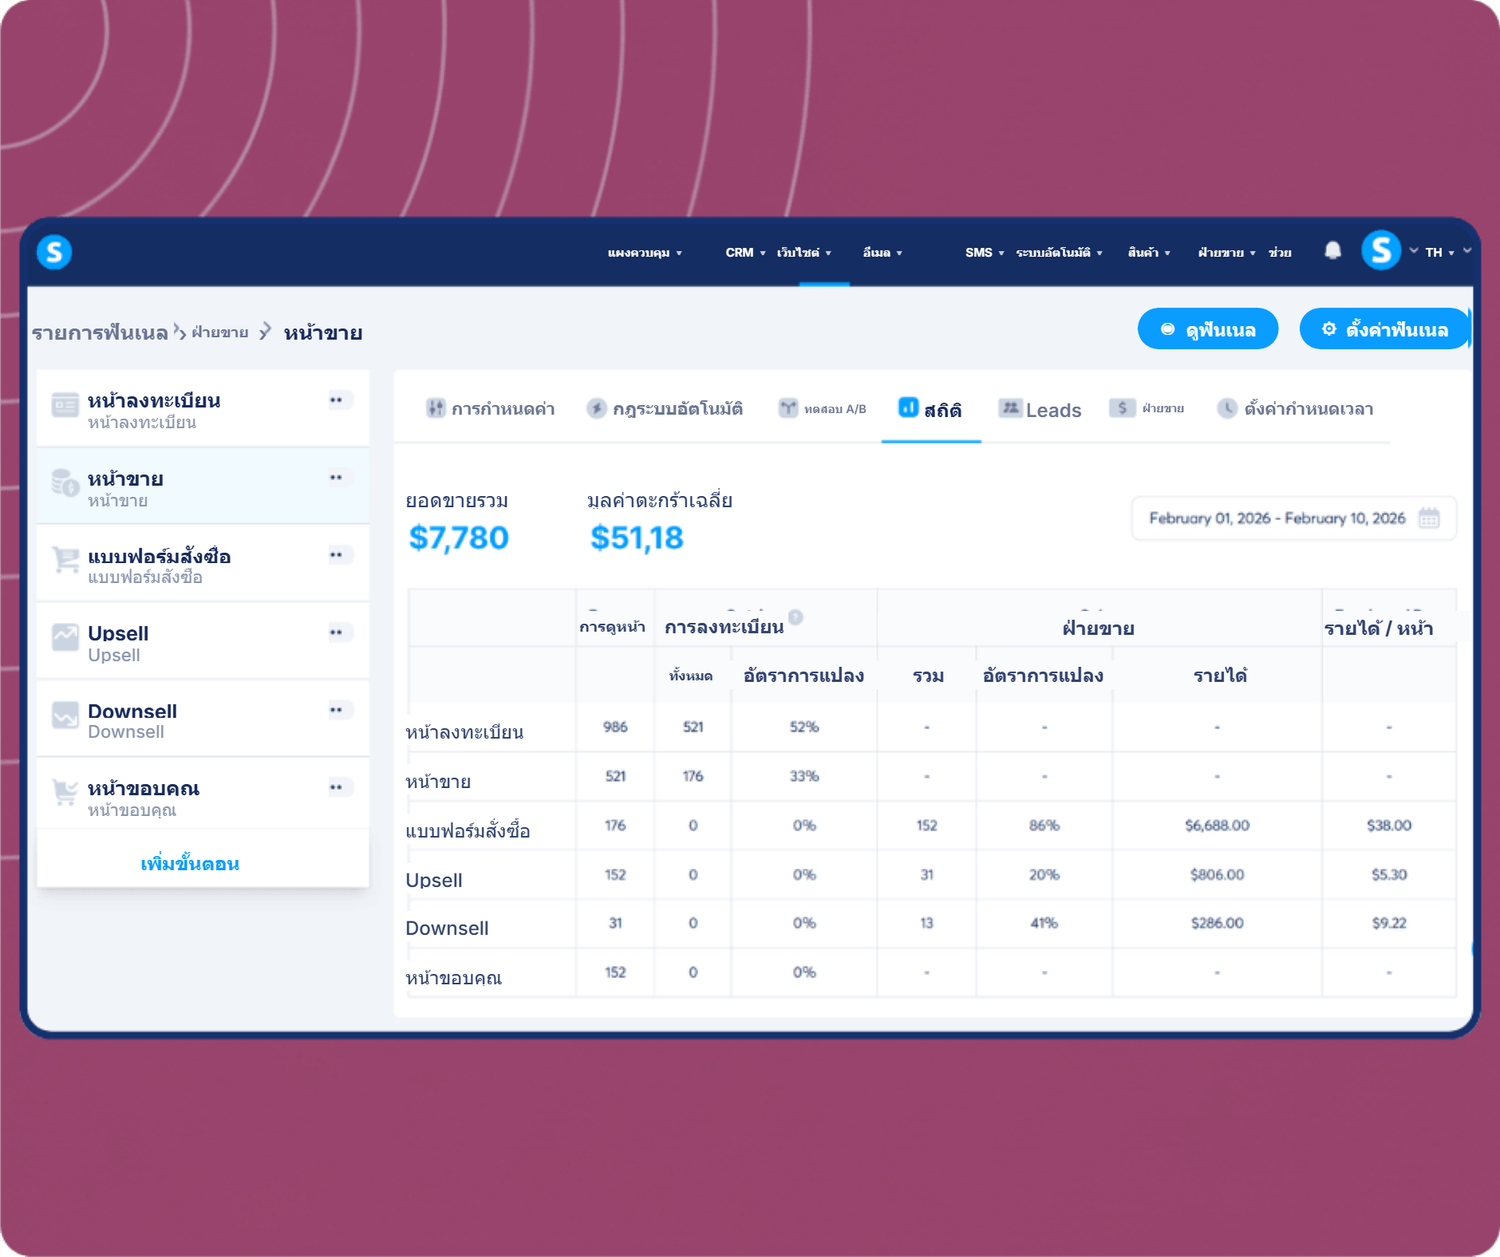Click info icon beside การลงทะเบียน header
The image size is (1500, 1257).
coord(796,617)
